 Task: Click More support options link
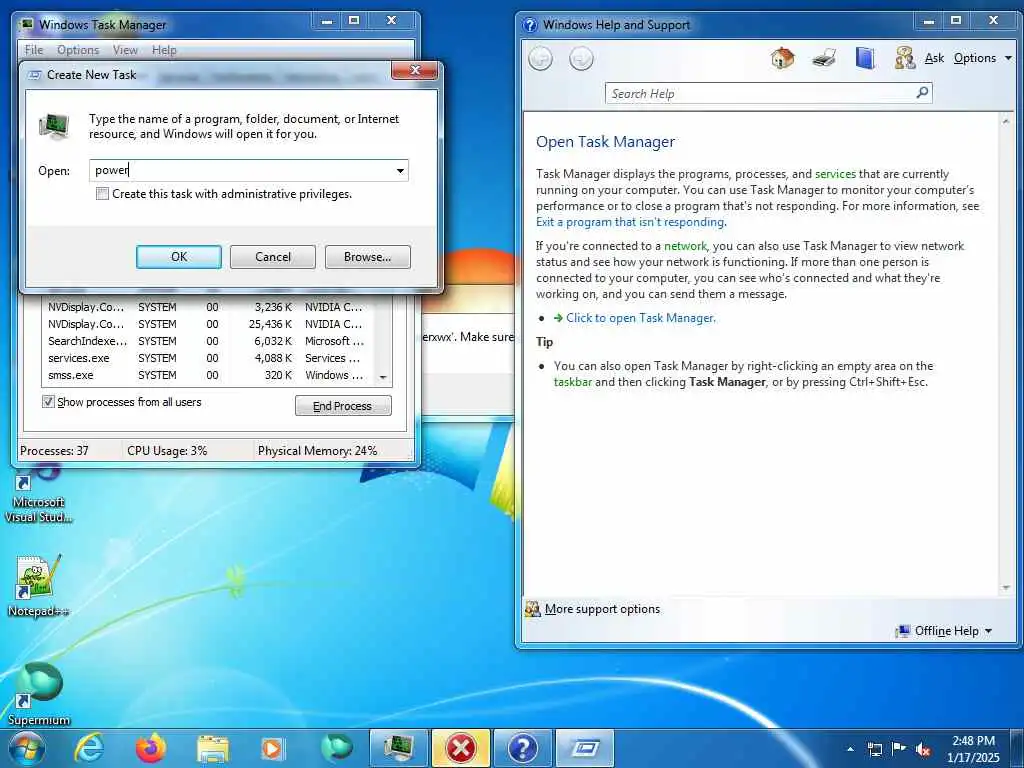tap(602, 609)
